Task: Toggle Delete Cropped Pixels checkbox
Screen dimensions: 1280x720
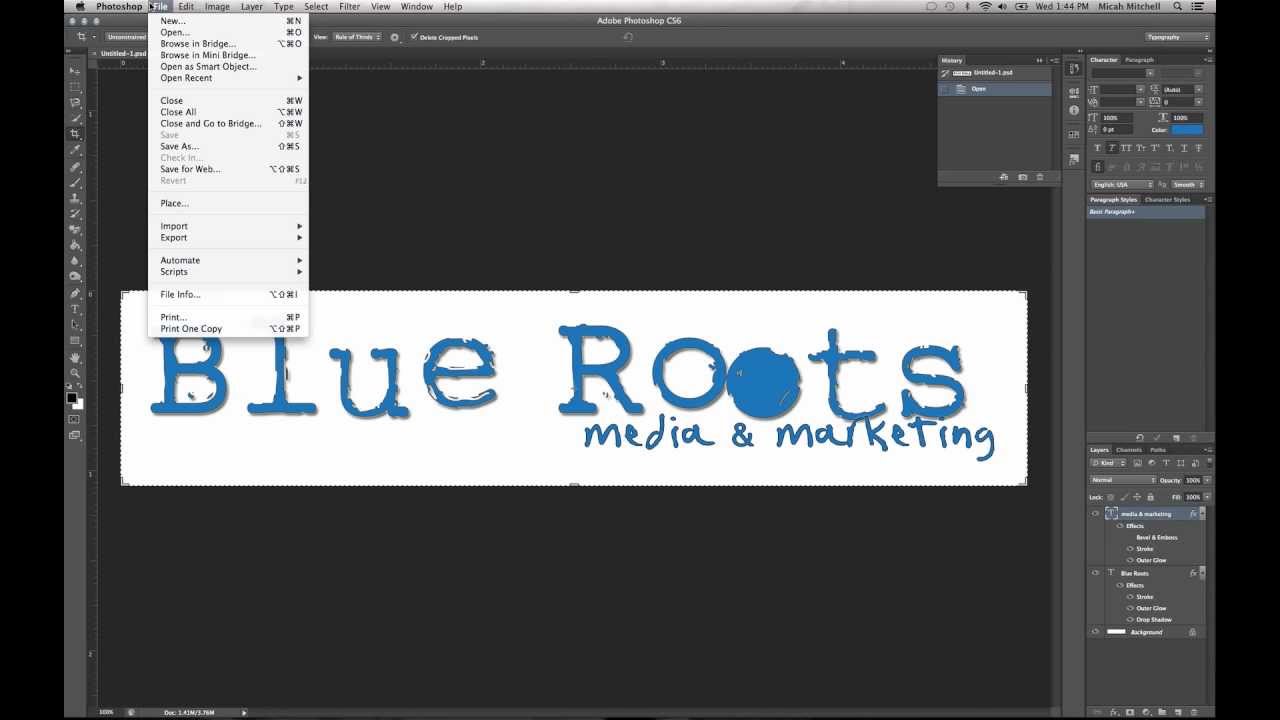Action: click(x=414, y=37)
